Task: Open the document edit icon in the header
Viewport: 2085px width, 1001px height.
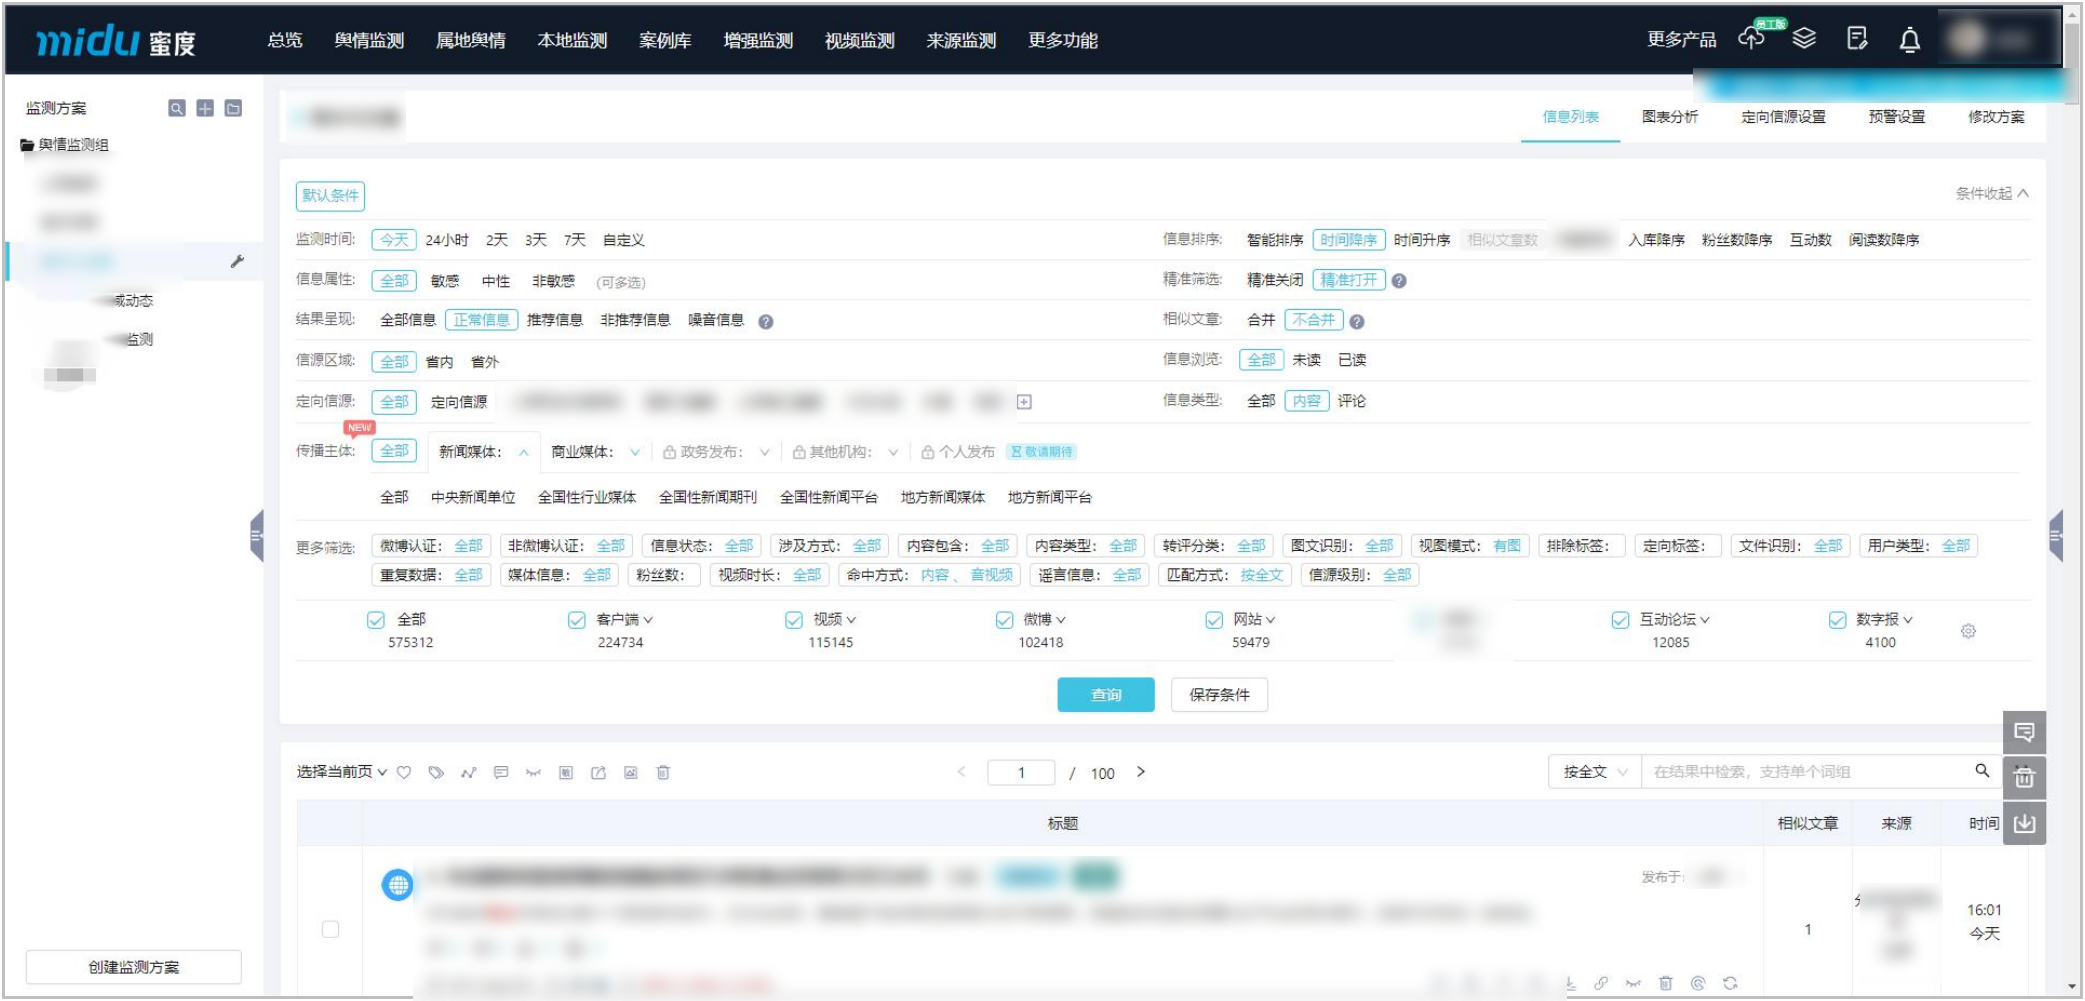Action: (1857, 39)
